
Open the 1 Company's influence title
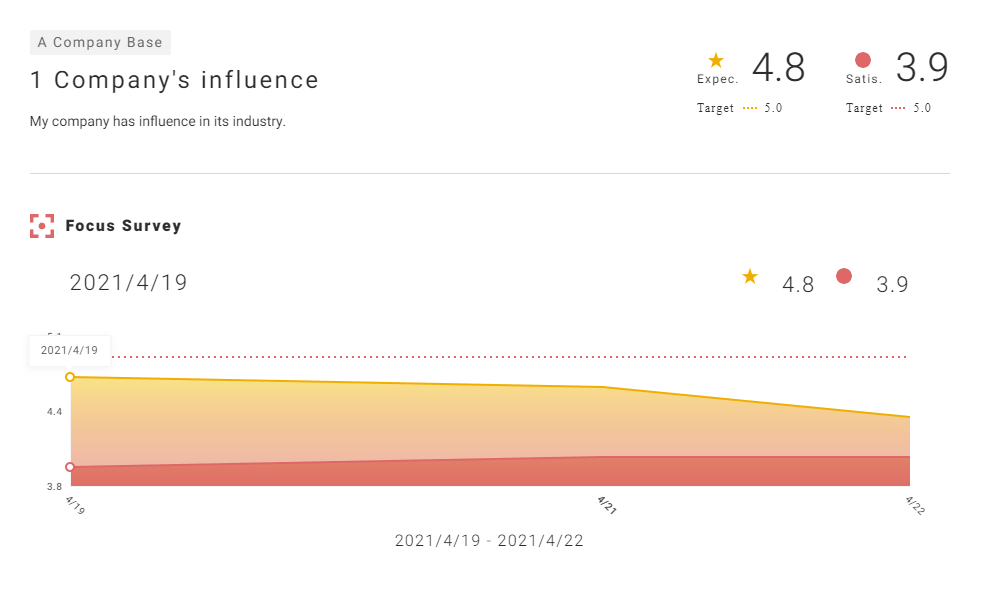(175, 80)
